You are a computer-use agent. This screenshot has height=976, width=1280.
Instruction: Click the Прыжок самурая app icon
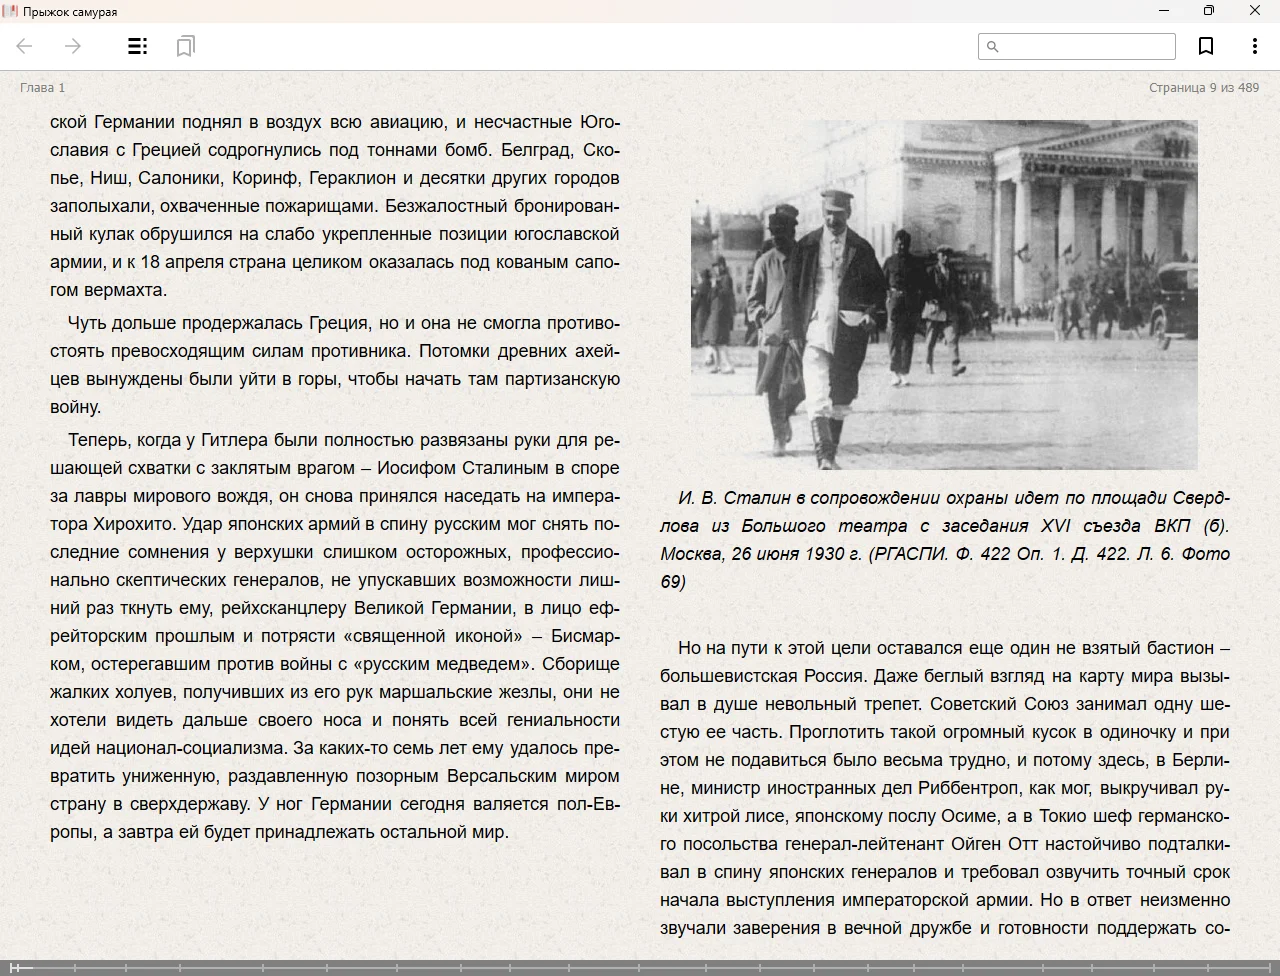[x=10, y=11]
